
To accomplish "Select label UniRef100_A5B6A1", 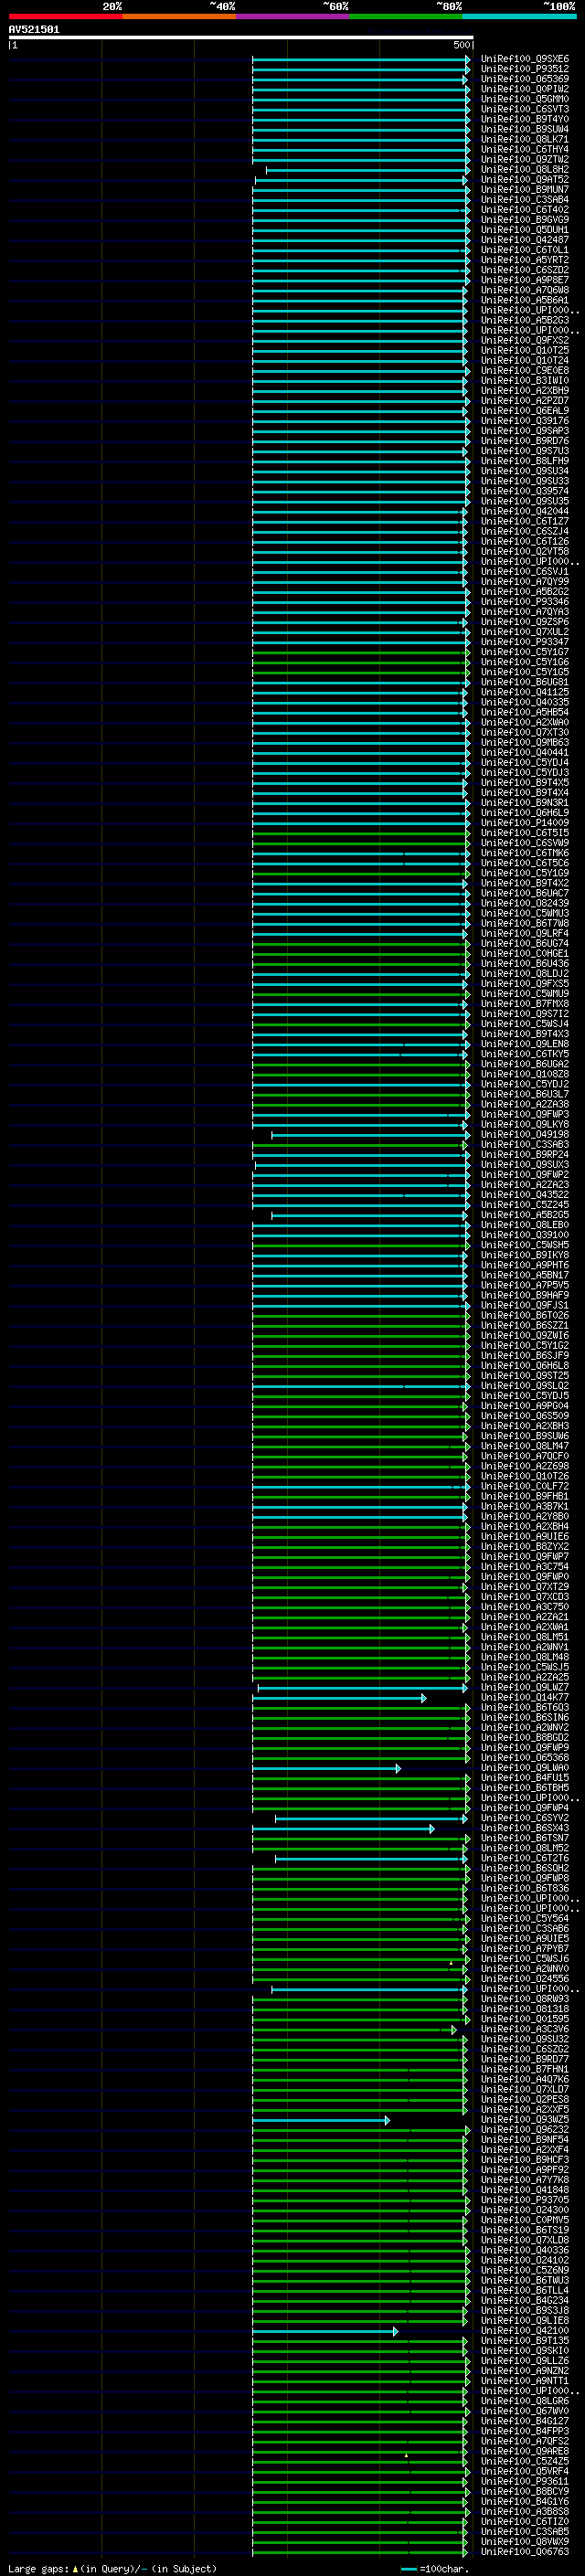I will coord(525,300).
